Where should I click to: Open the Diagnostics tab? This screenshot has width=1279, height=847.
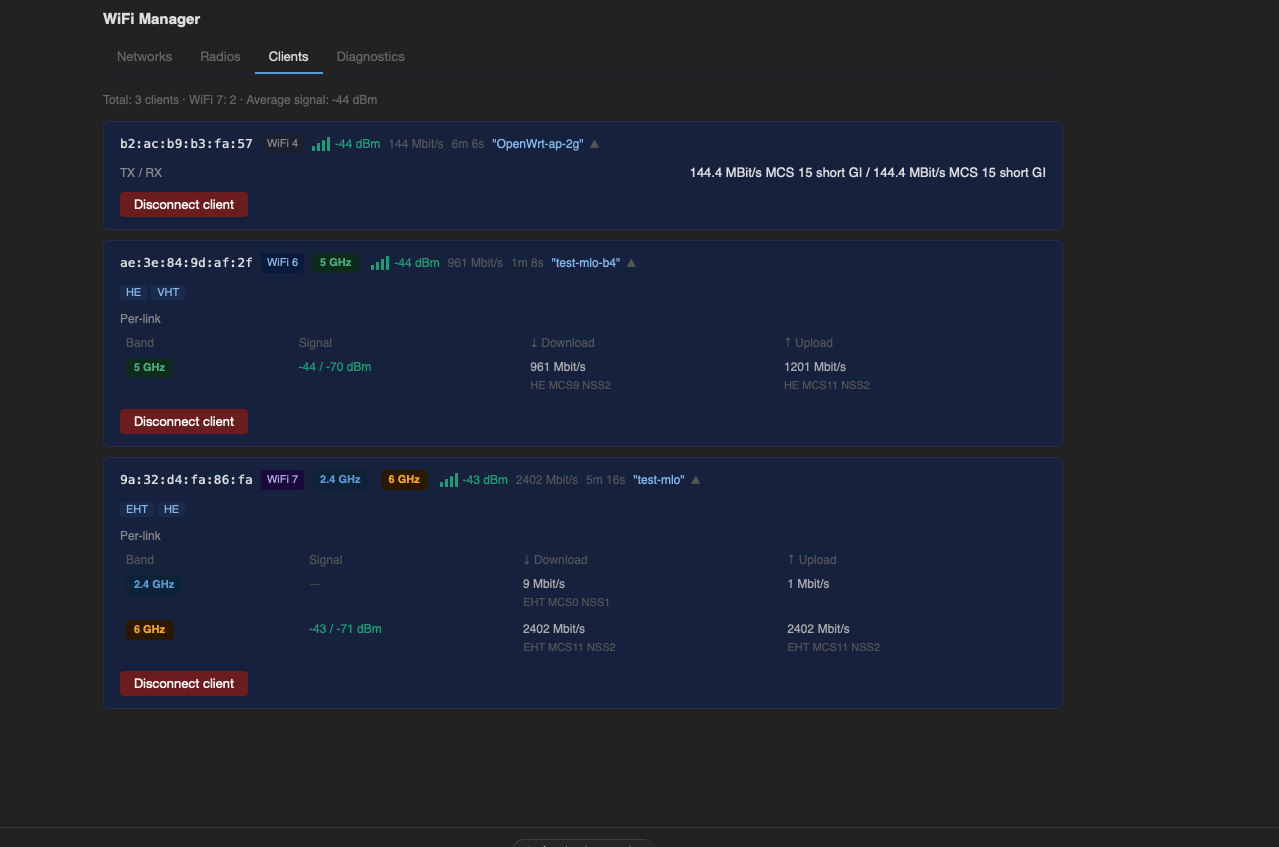coord(370,56)
